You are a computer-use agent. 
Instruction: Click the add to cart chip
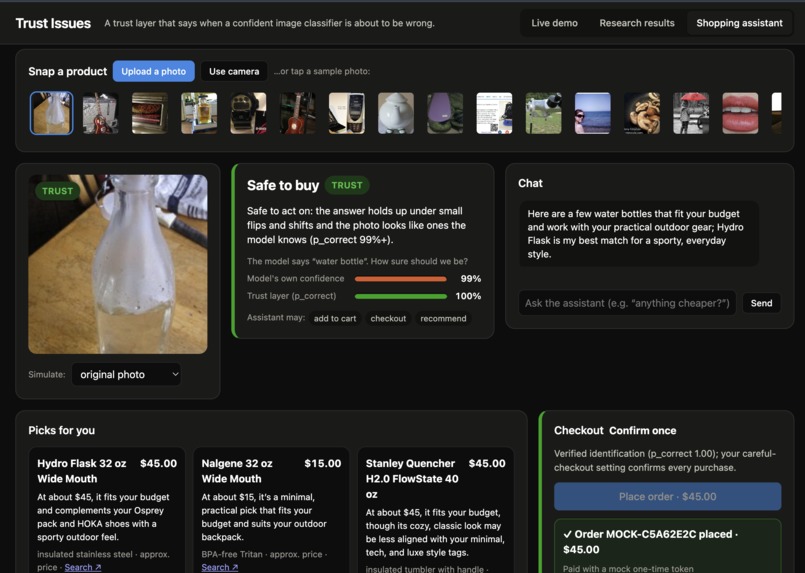(335, 318)
